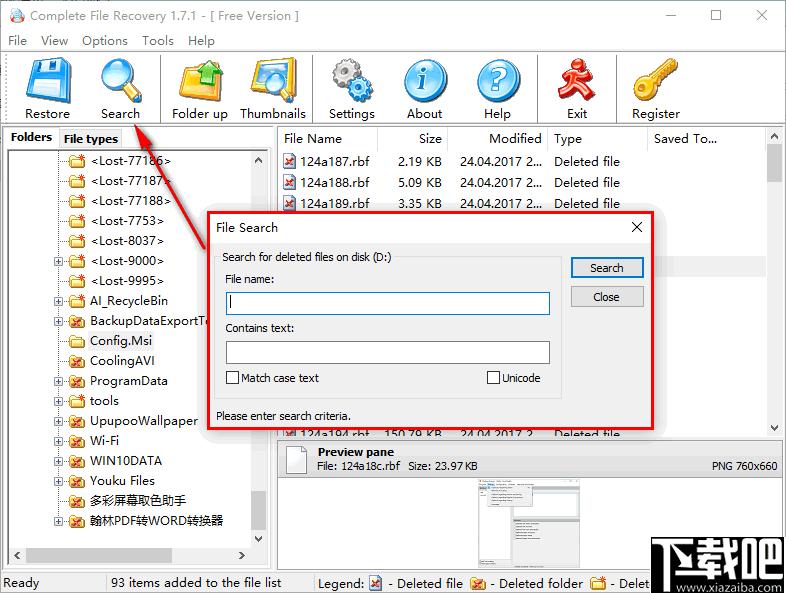The width and height of the screenshot is (786, 593).
Task: Sort by Size column header
Action: coord(413,138)
